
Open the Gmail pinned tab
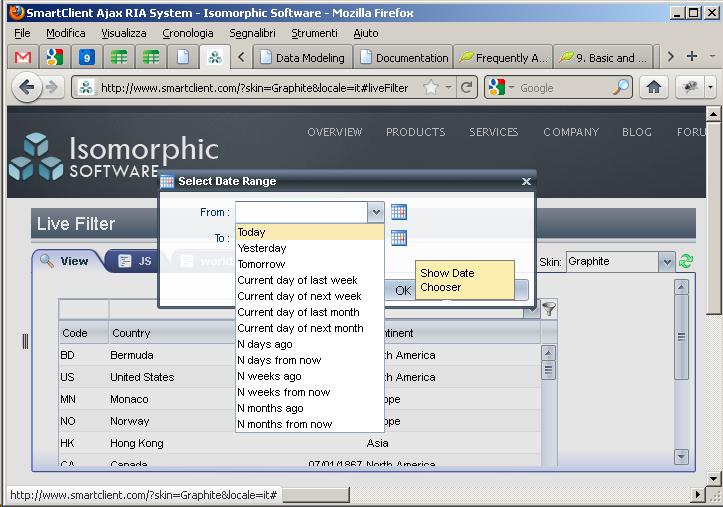point(22,57)
